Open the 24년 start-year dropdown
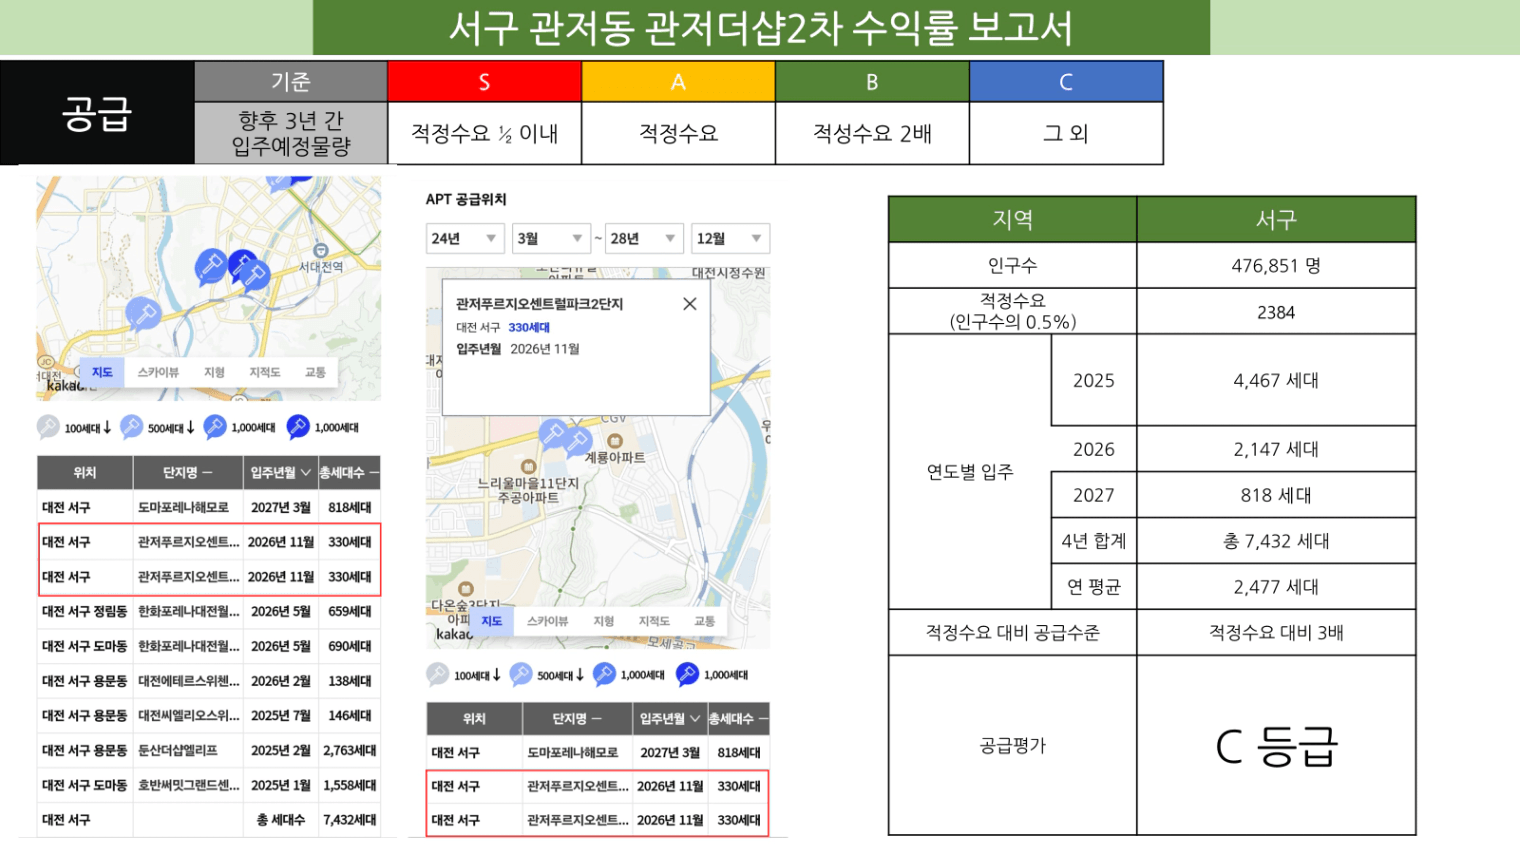The height and width of the screenshot is (855, 1520). tap(465, 238)
